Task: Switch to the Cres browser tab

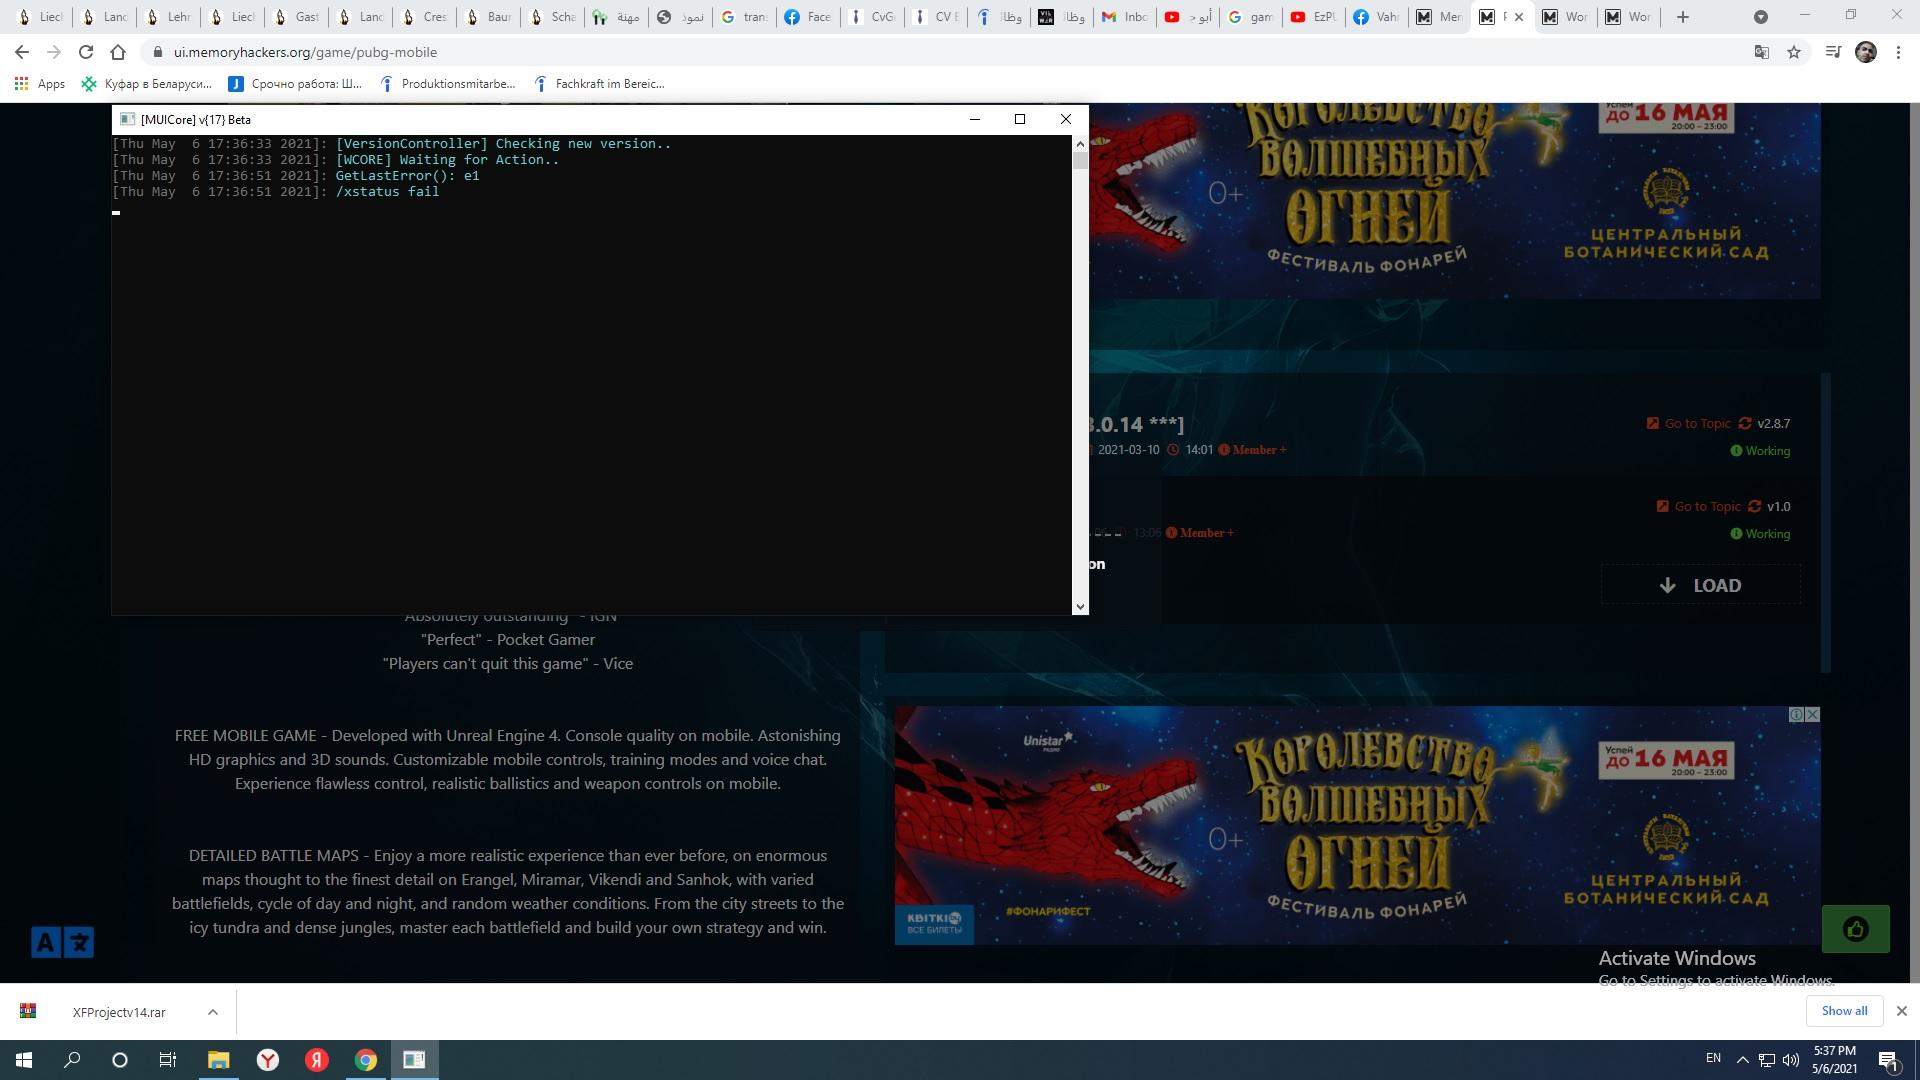Action: pyautogui.click(x=424, y=17)
